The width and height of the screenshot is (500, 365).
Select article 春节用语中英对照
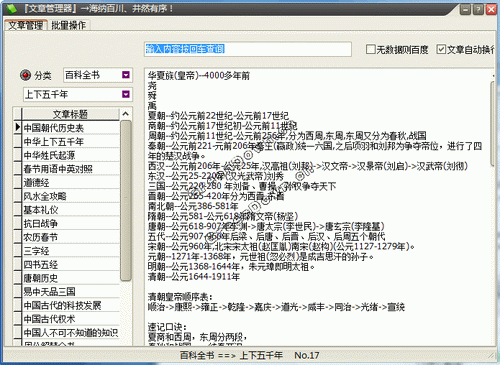pos(70,169)
